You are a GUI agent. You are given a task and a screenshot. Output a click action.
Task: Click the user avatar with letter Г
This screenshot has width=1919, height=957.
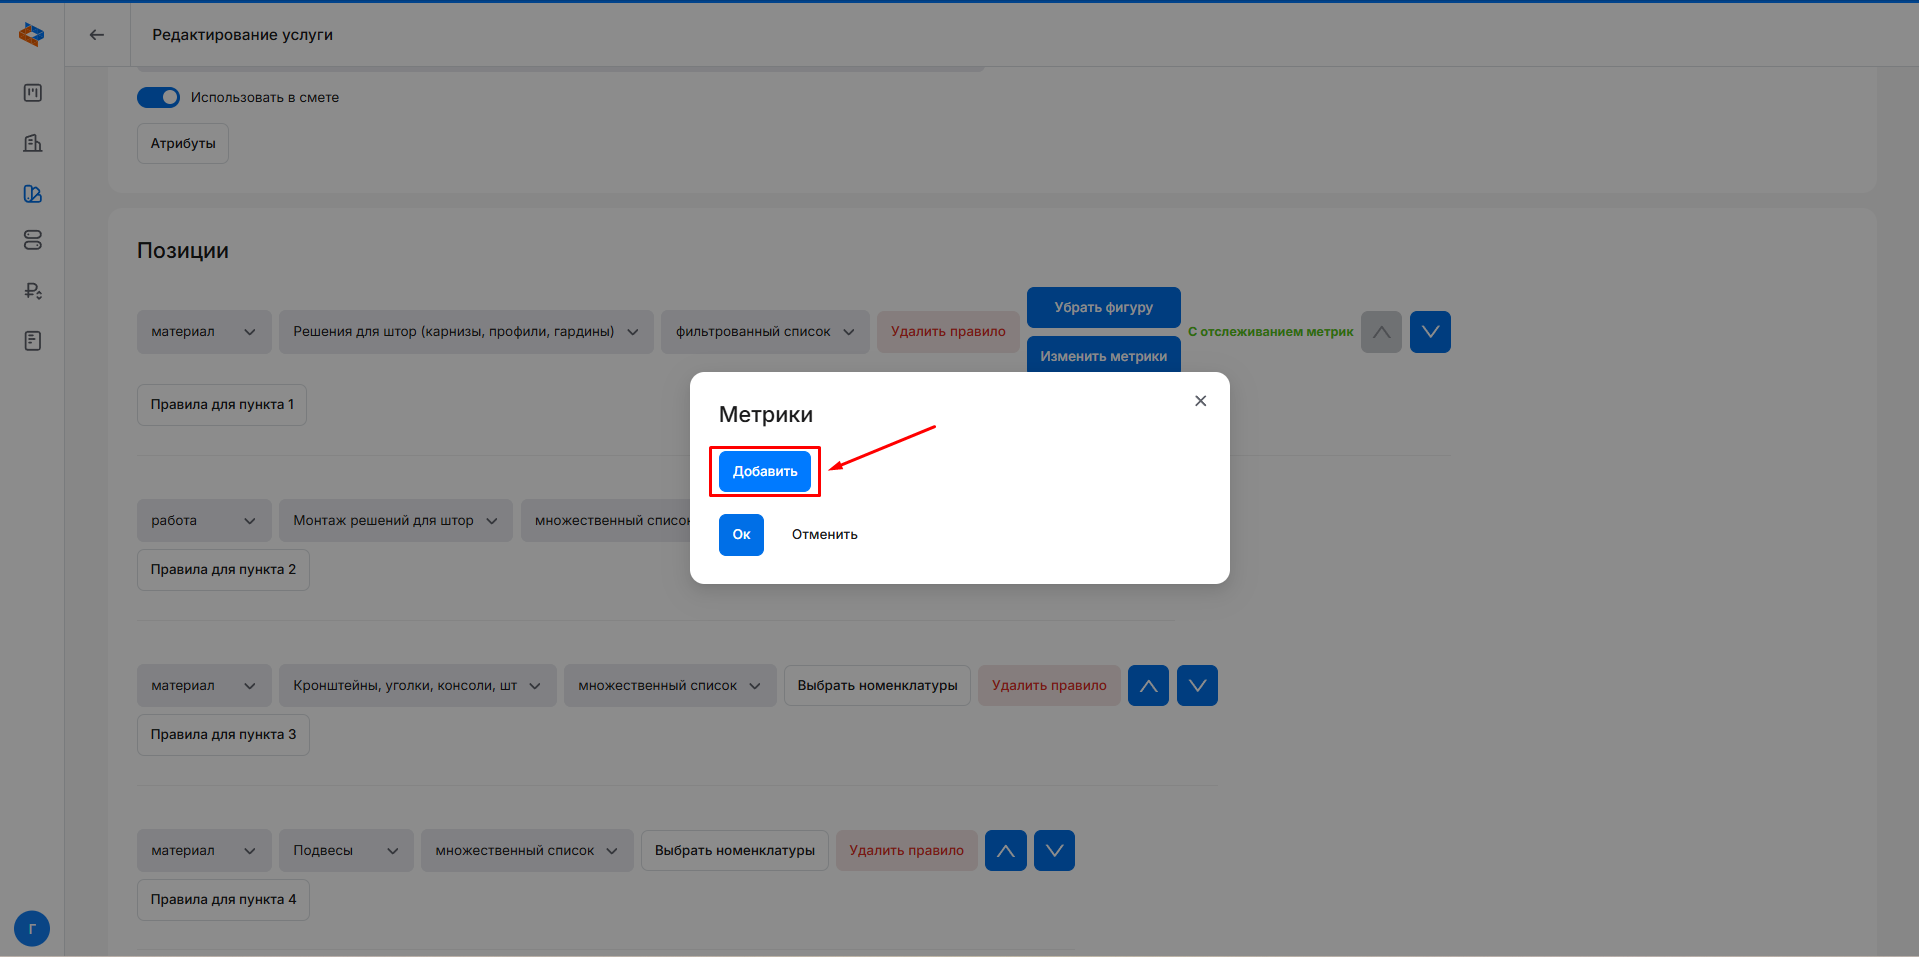pos(32,928)
